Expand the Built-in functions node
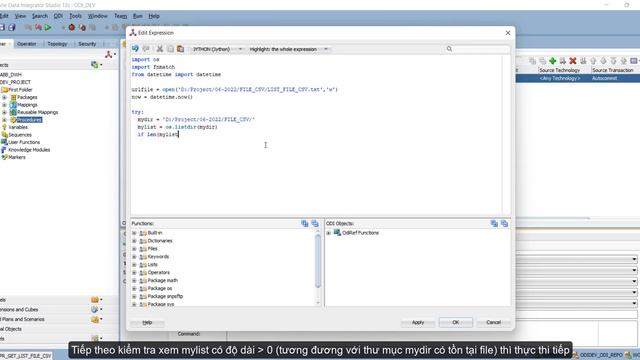 134,233
